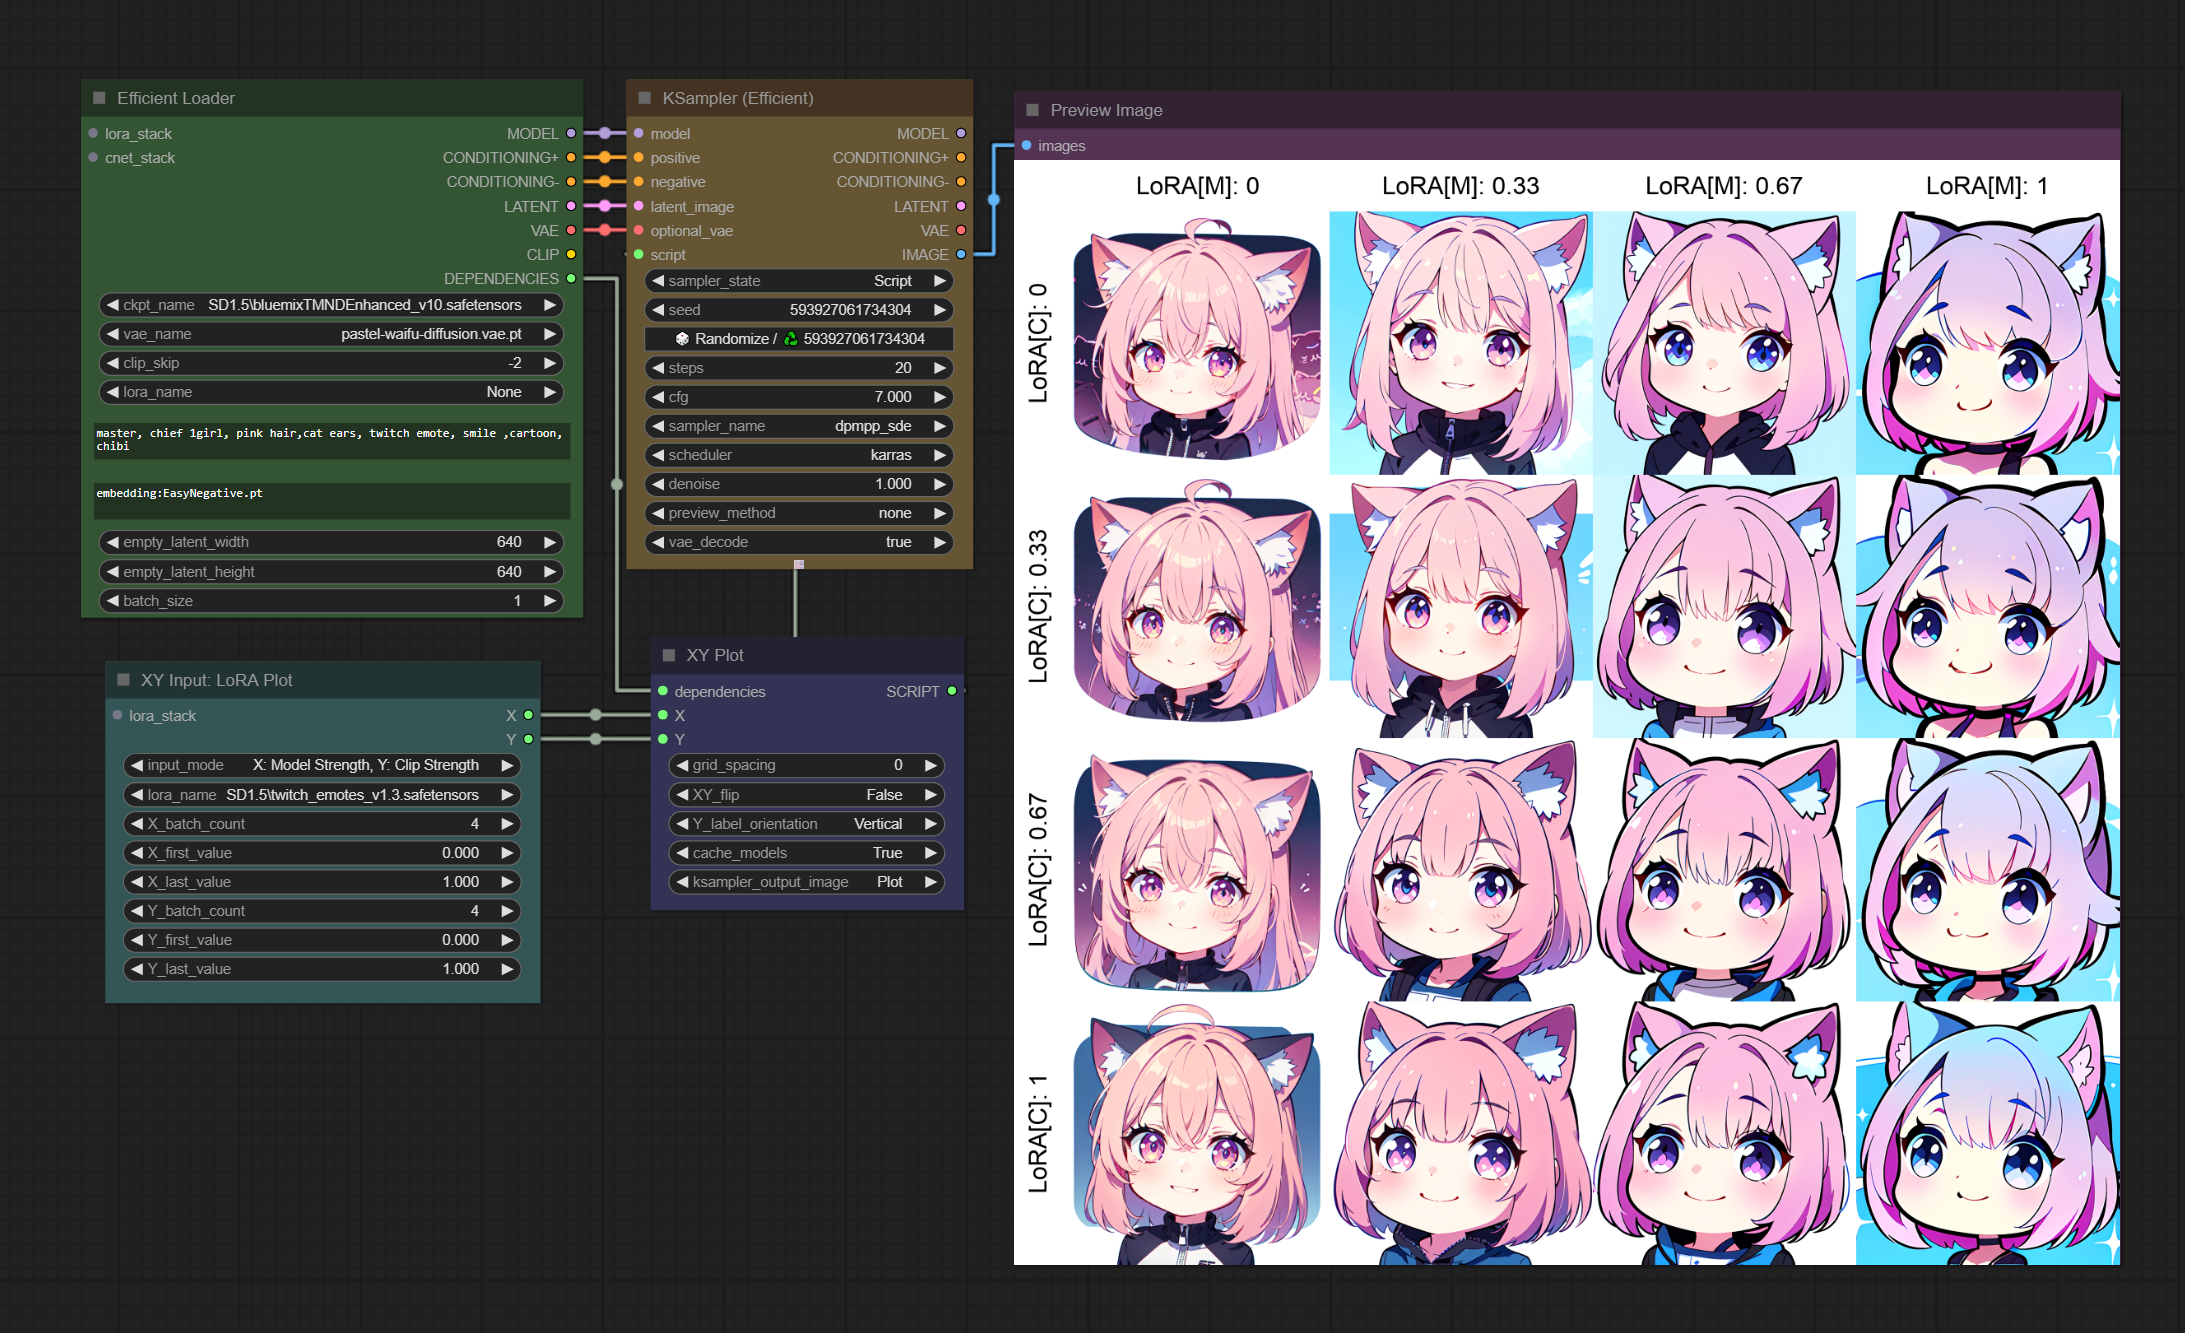Increase steps value with right arrow
This screenshot has width=2185, height=1333.
939,368
